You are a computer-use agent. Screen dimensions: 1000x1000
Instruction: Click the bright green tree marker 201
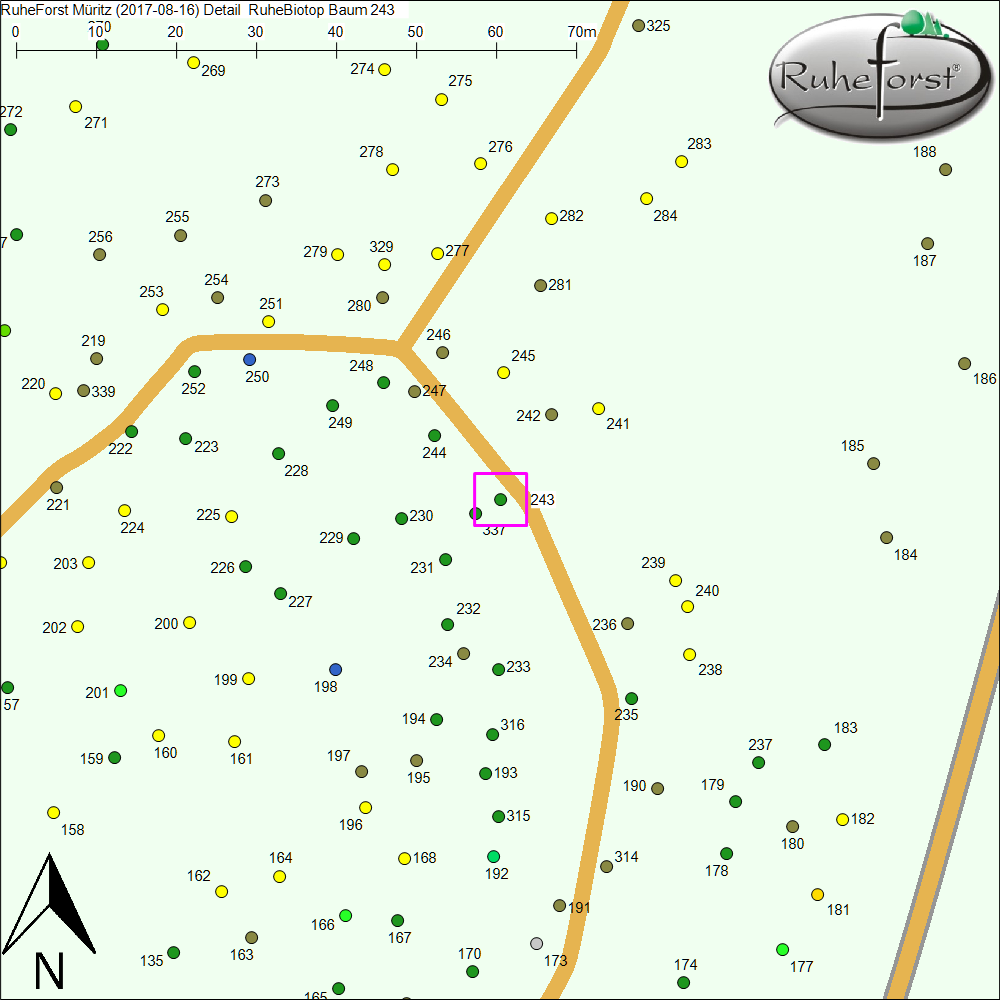click(x=118, y=690)
